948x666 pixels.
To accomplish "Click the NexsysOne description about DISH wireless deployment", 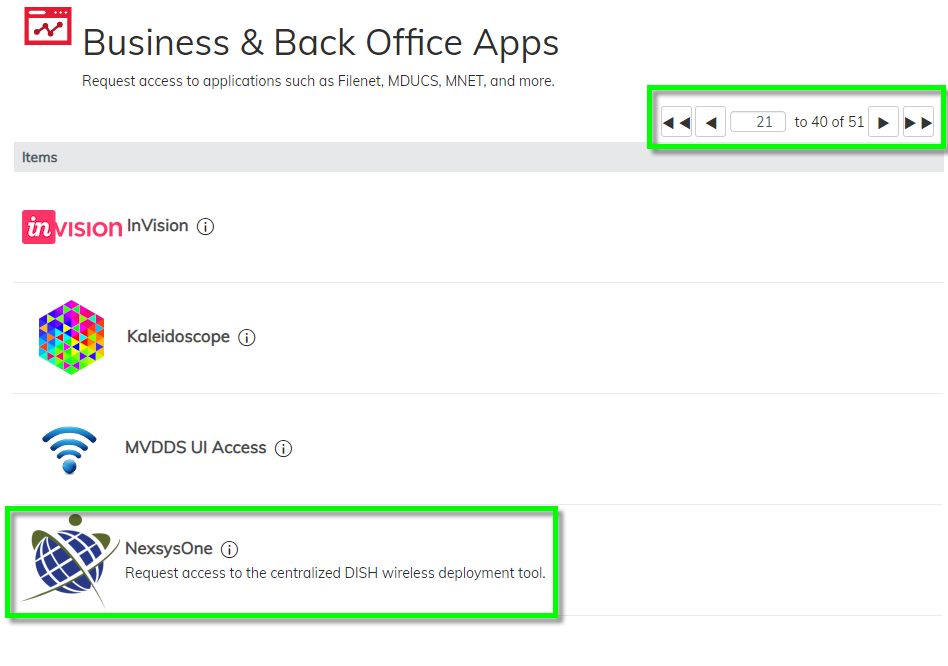I will coord(335,573).
